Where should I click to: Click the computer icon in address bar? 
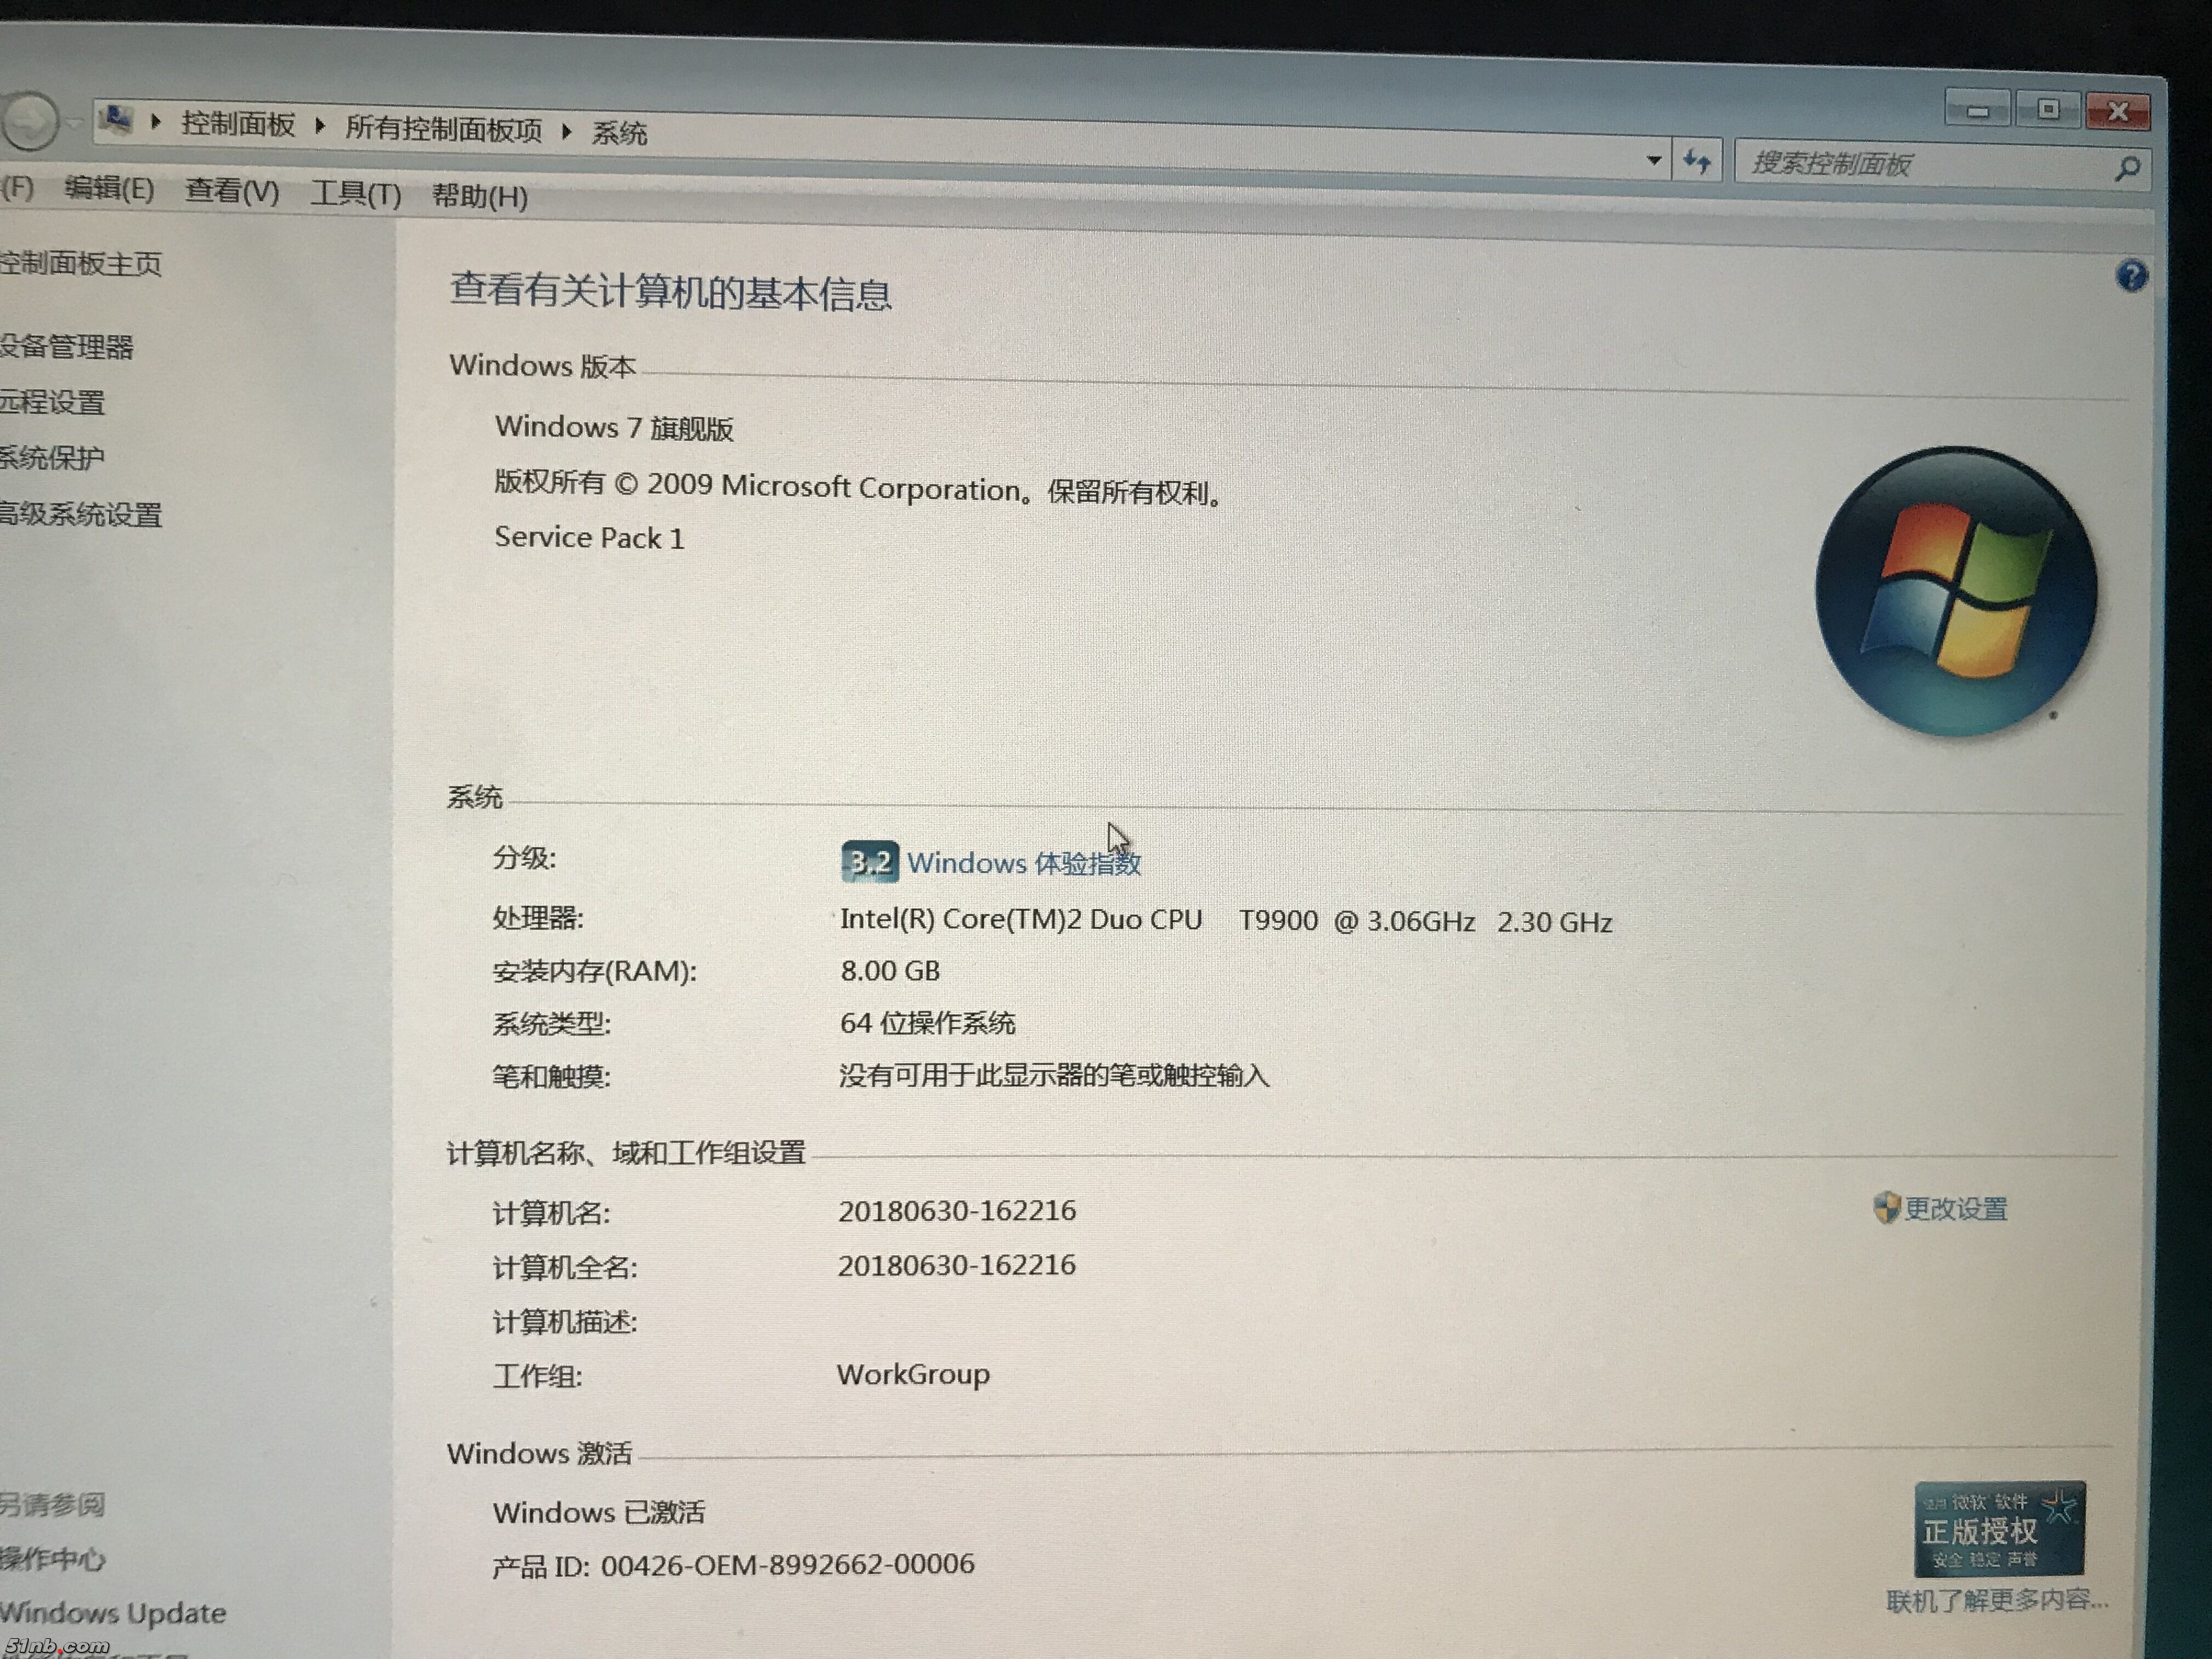[117, 120]
